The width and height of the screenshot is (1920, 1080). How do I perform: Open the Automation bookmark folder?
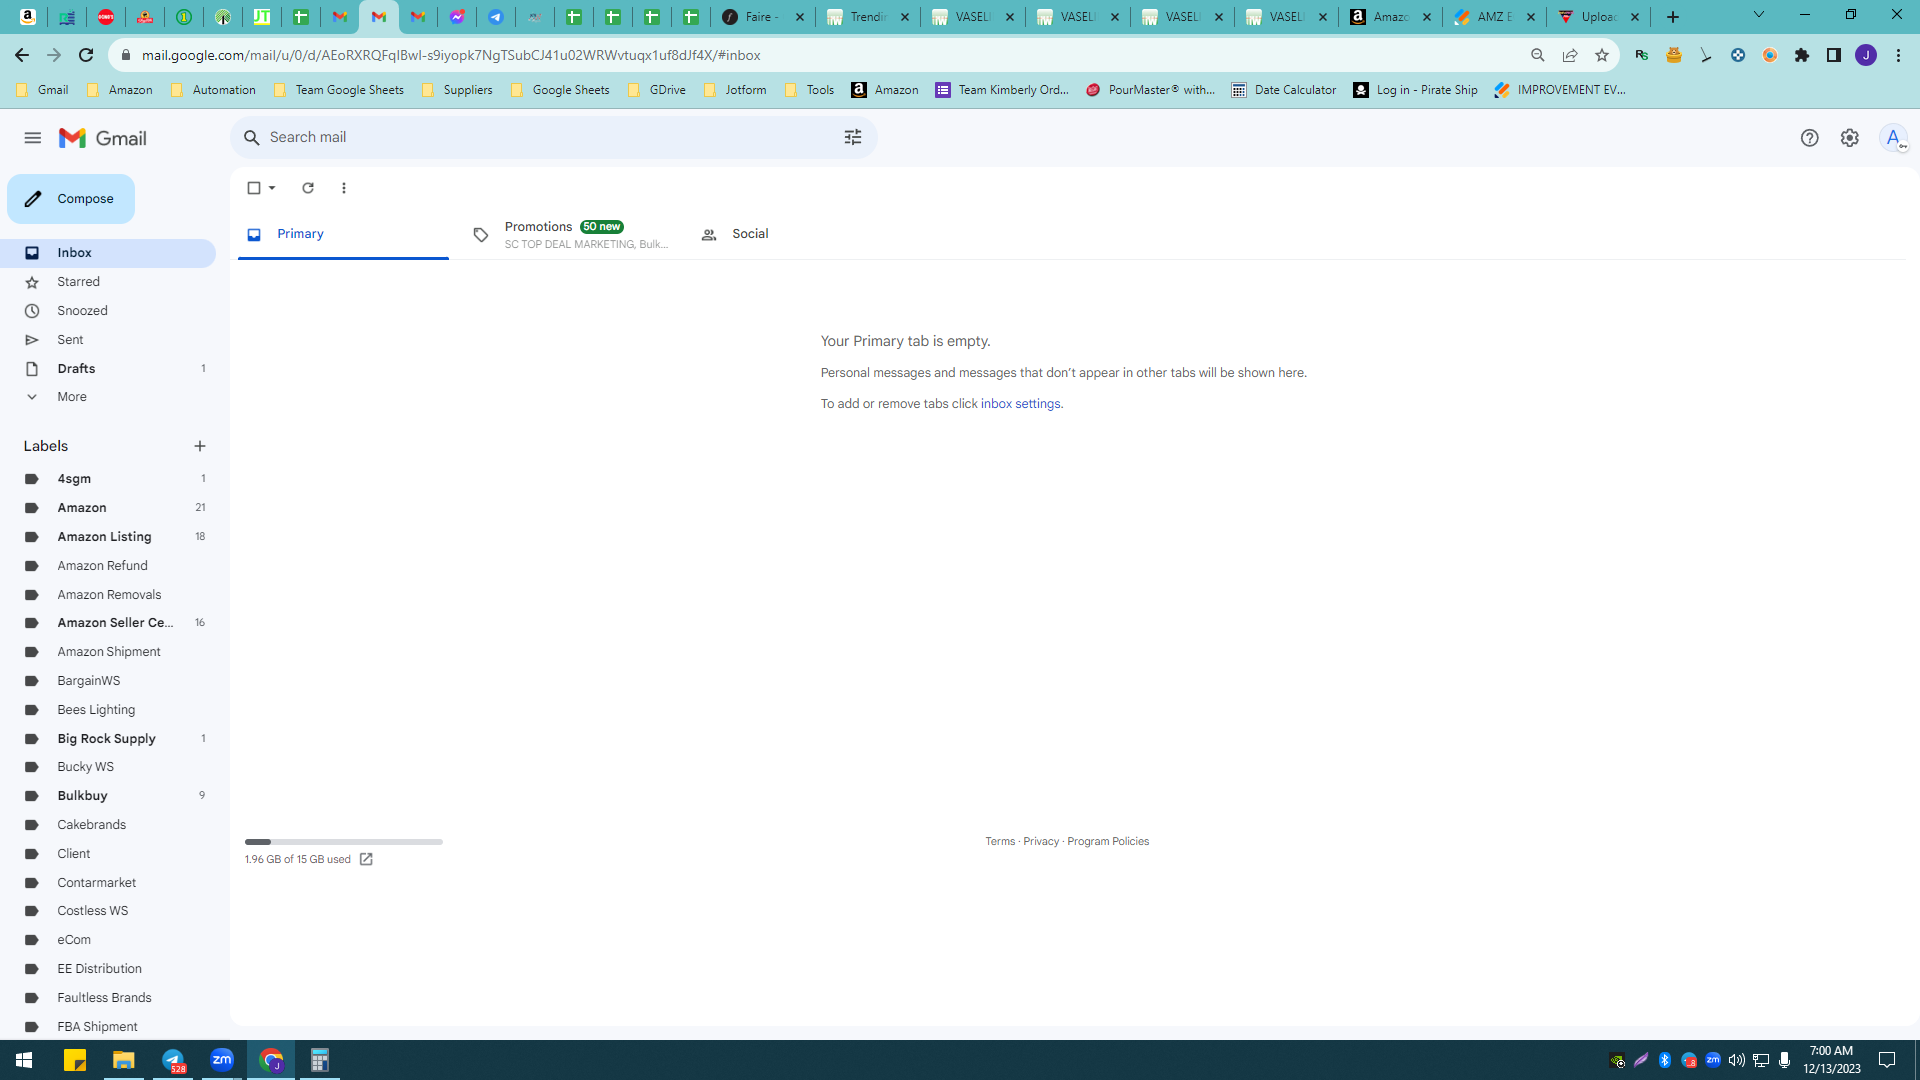[x=213, y=90]
